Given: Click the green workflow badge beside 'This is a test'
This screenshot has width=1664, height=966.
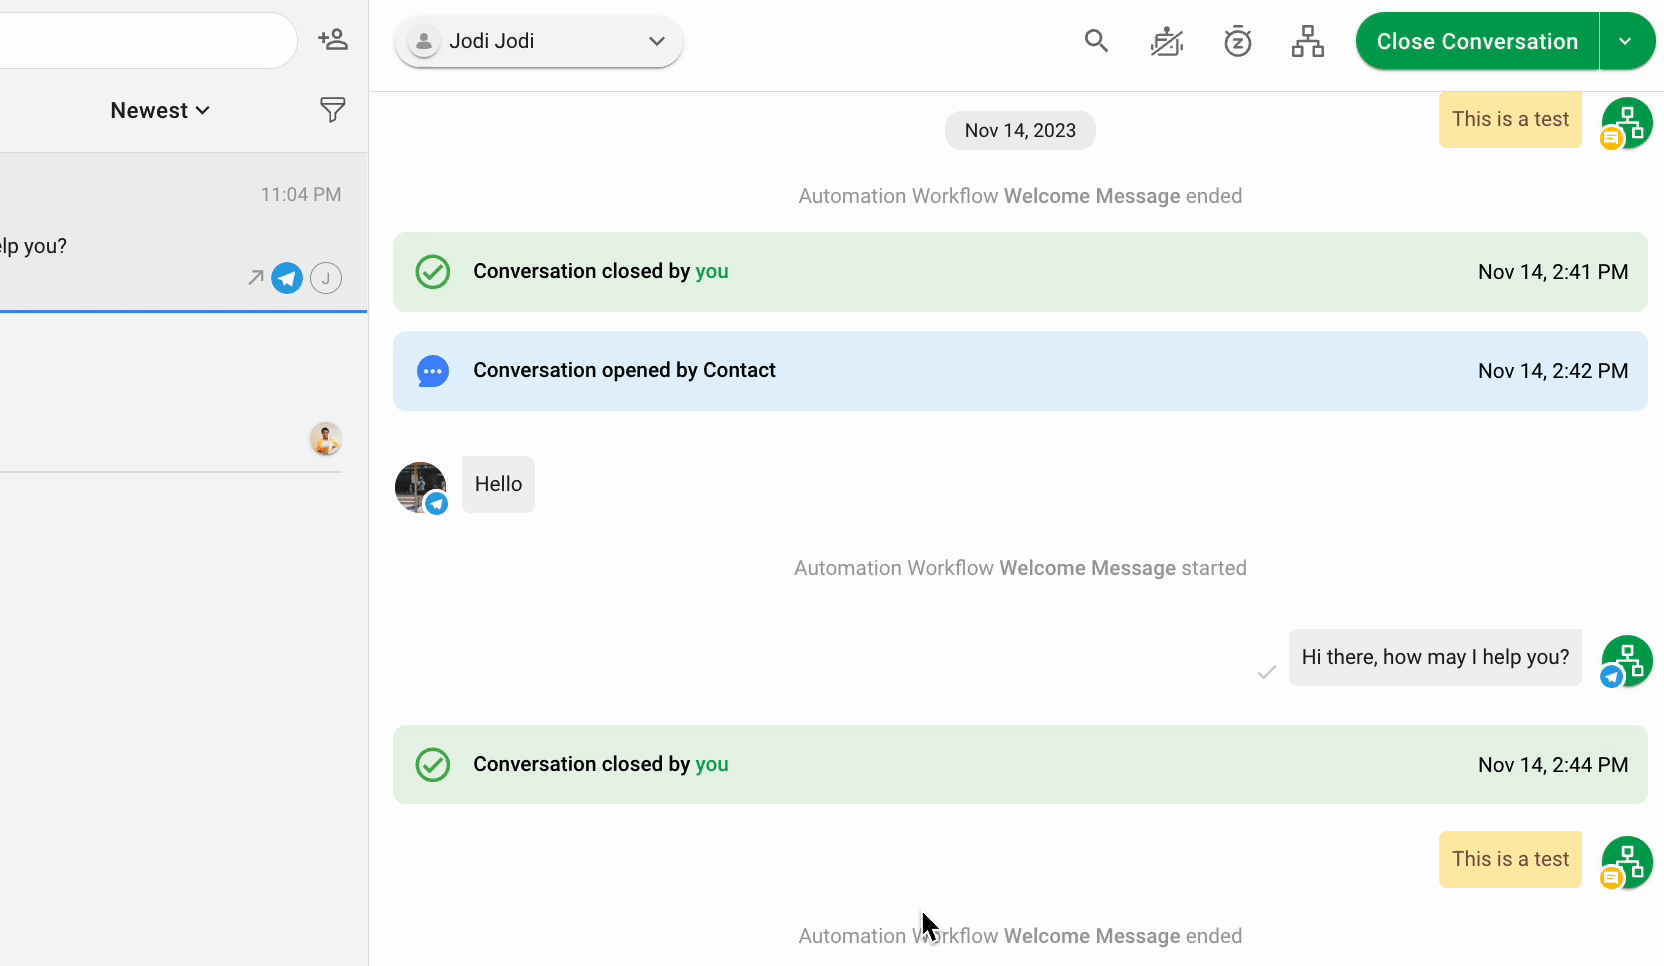Looking at the screenshot, I should pyautogui.click(x=1626, y=122).
